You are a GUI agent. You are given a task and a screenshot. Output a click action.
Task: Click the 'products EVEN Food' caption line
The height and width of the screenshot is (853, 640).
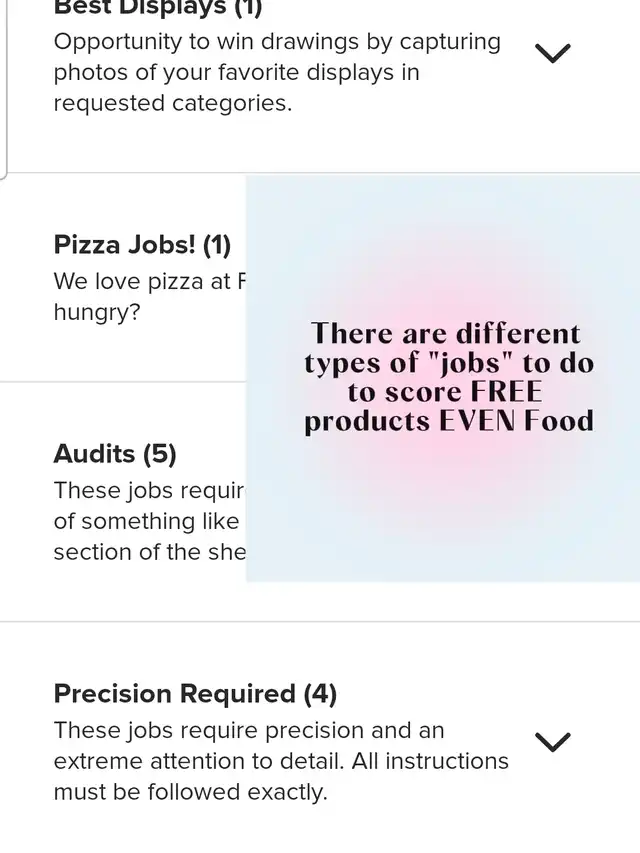click(449, 421)
